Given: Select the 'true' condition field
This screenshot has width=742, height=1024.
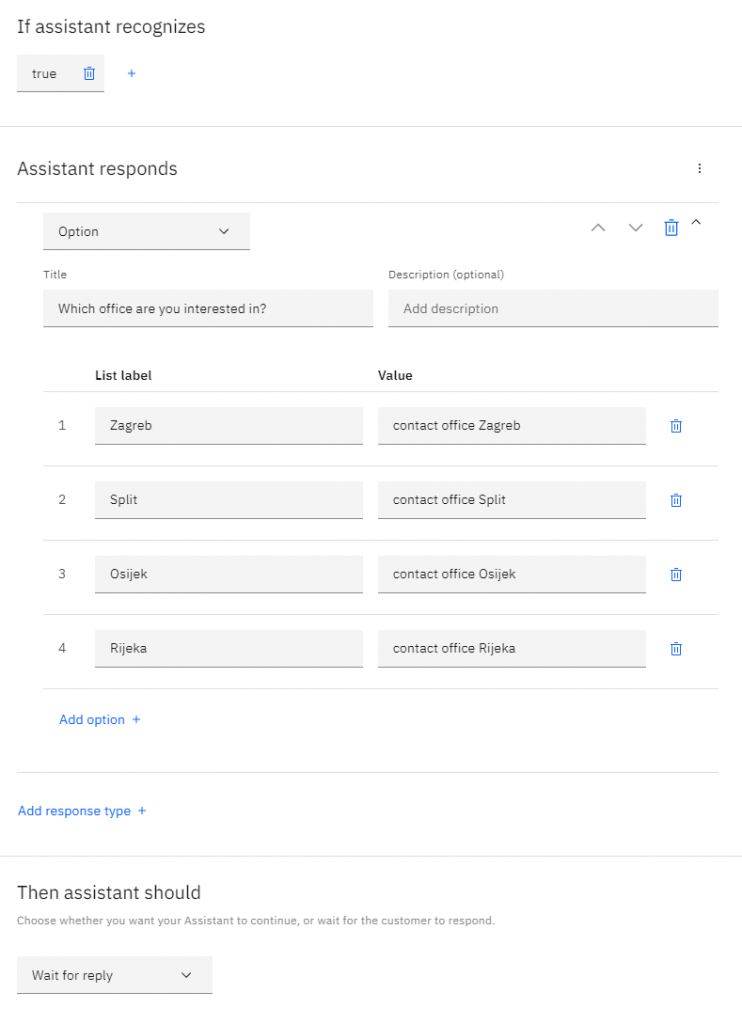Looking at the screenshot, I should 45,74.
